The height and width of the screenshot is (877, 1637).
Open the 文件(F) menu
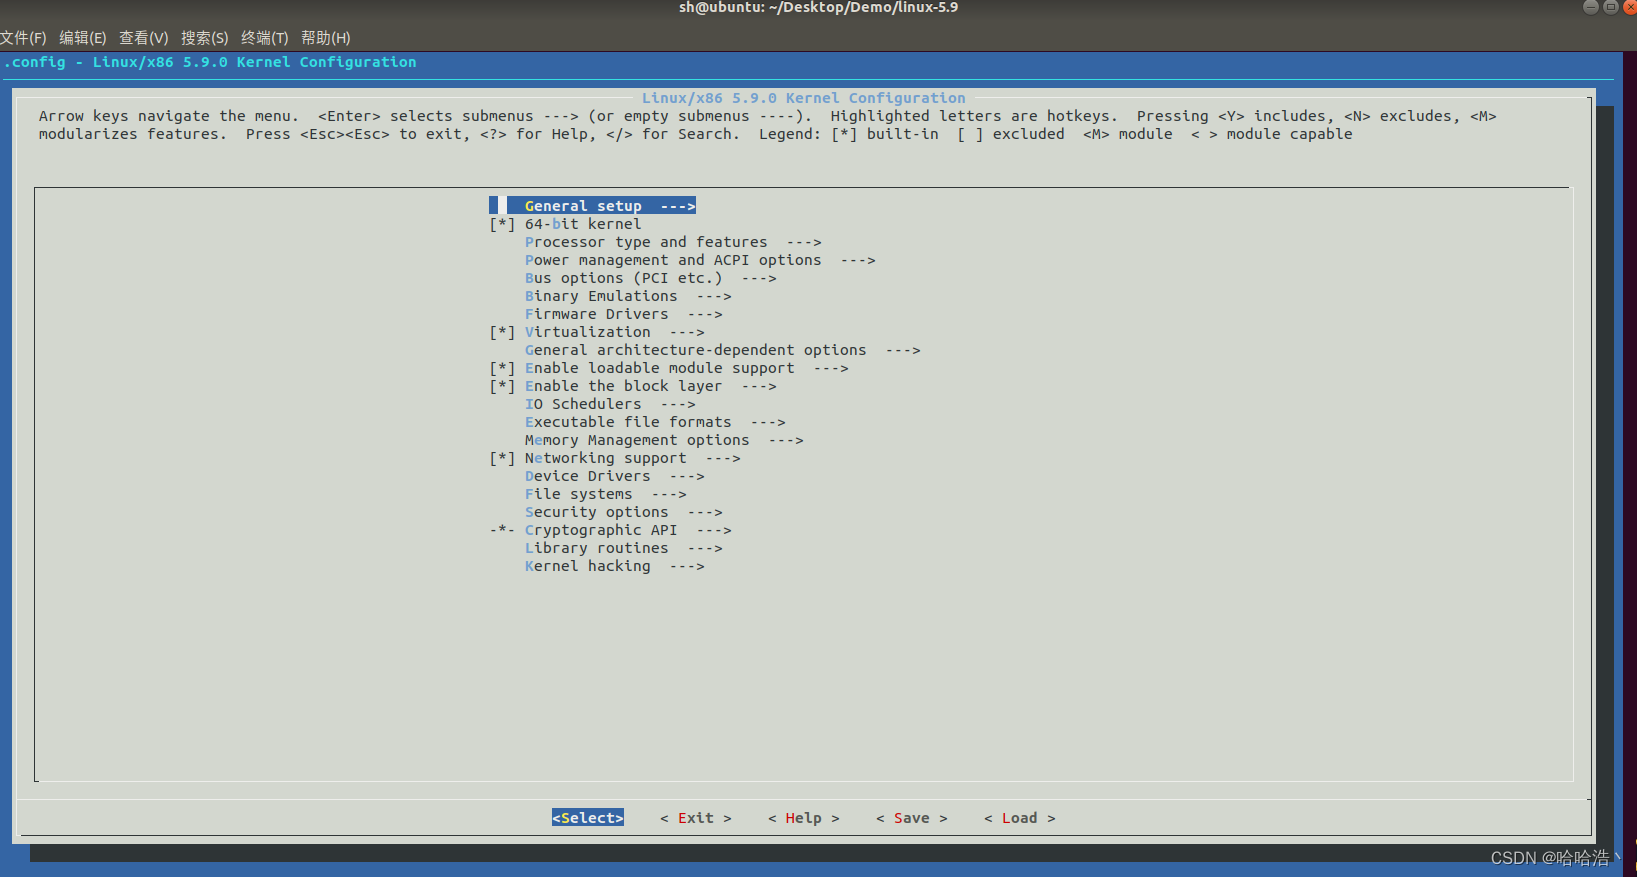click(x=23, y=38)
